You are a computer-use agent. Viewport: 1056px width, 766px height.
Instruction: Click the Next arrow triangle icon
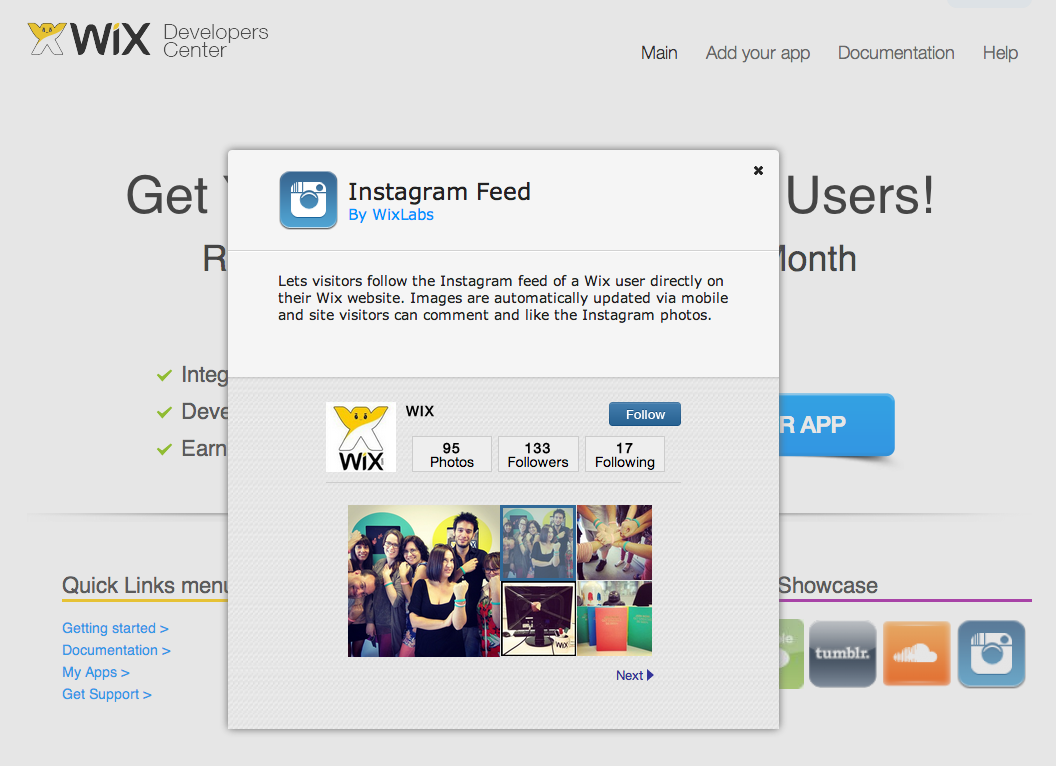(651, 675)
